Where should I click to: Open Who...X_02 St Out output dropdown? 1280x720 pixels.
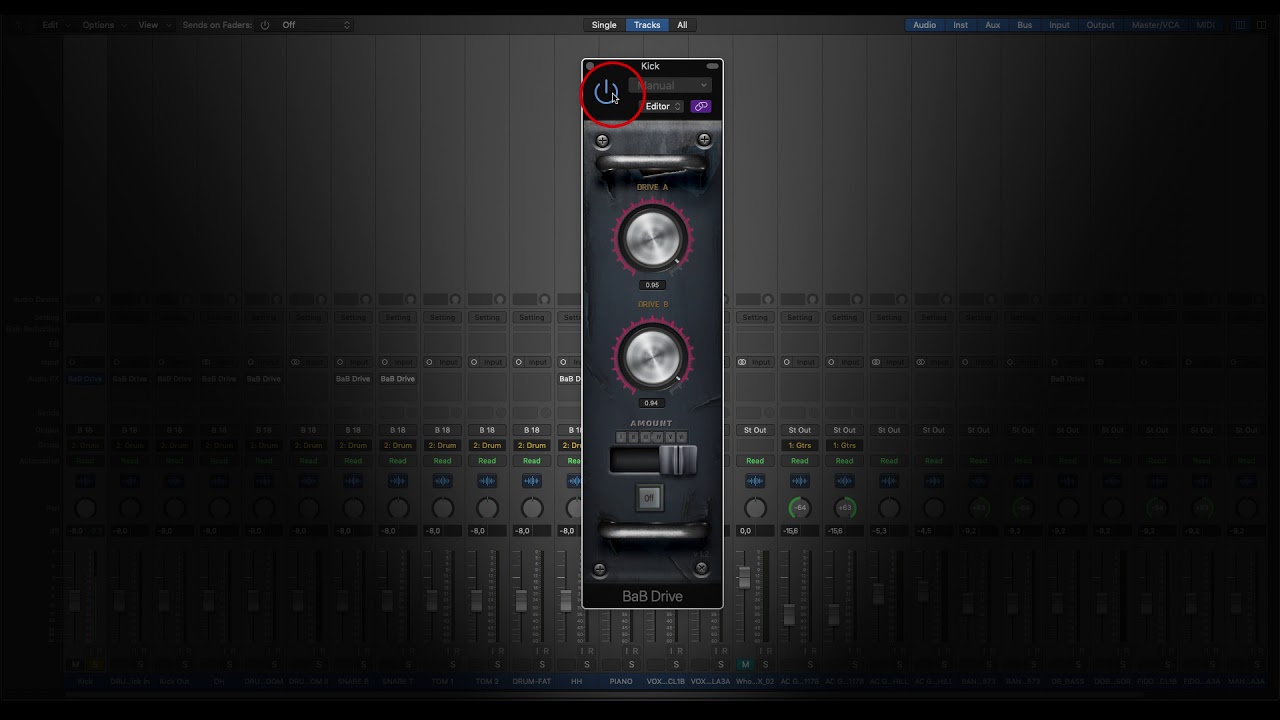(755, 430)
